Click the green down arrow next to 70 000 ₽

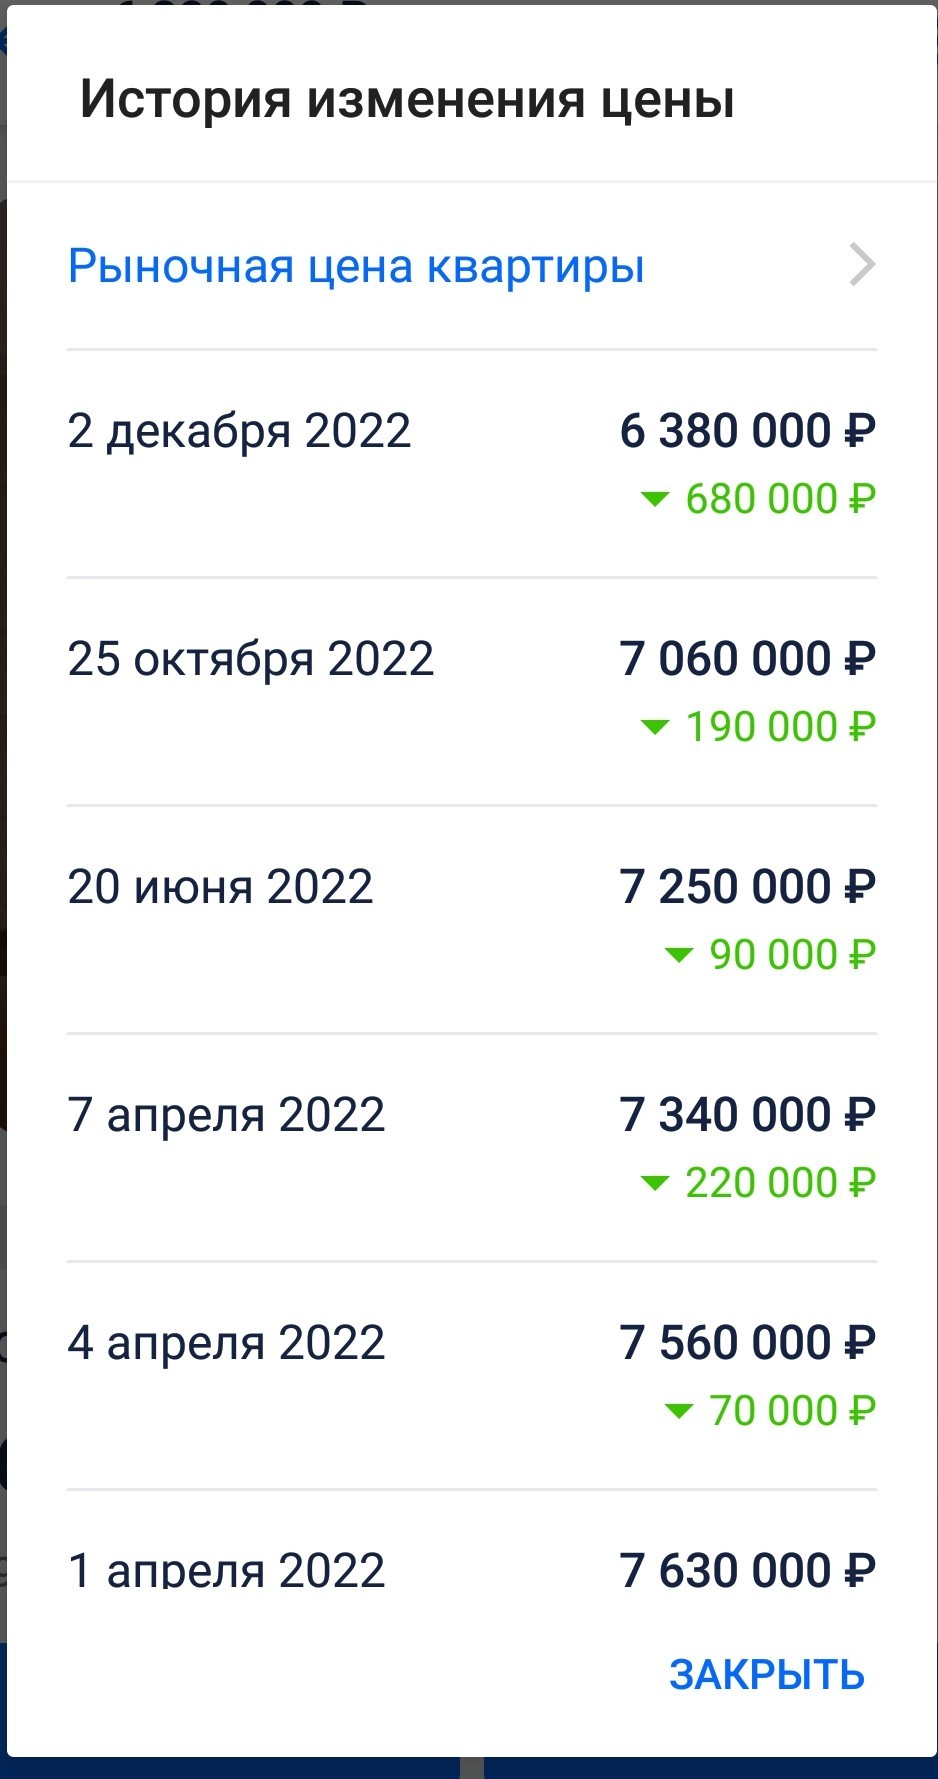pos(679,1411)
